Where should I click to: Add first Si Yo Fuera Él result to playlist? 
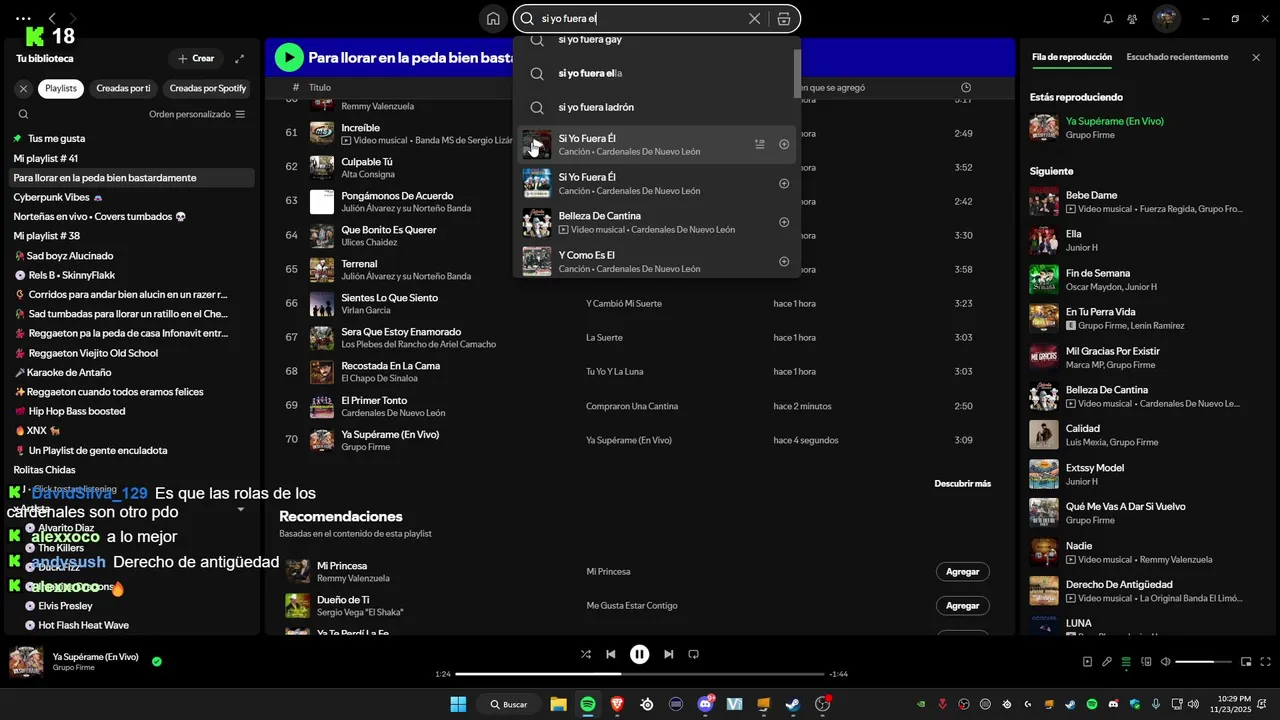pyautogui.click(x=784, y=144)
